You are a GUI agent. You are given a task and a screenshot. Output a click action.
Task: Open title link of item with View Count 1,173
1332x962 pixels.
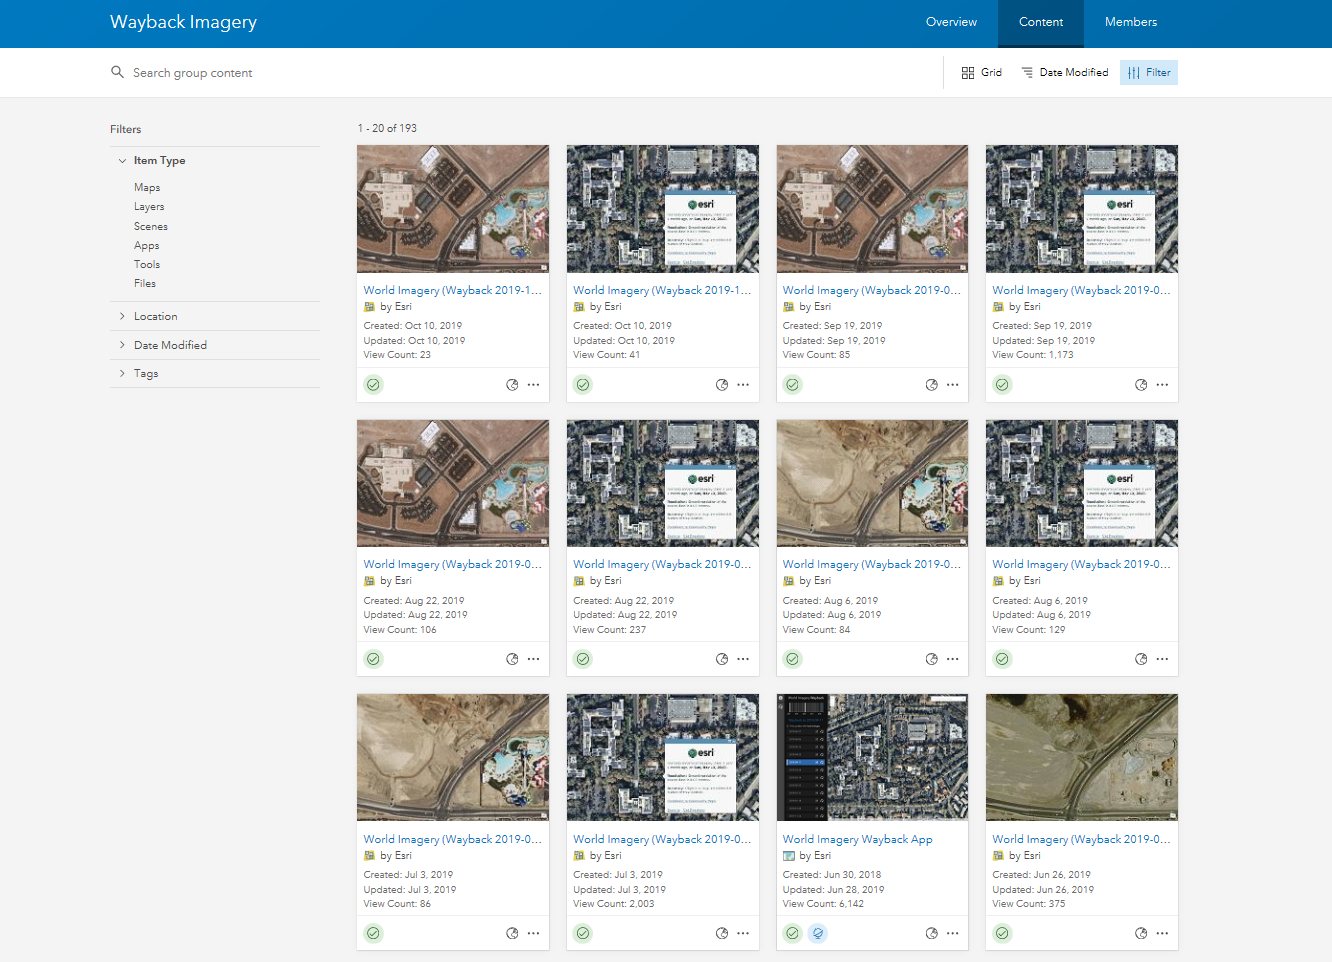pyautogui.click(x=1081, y=290)
